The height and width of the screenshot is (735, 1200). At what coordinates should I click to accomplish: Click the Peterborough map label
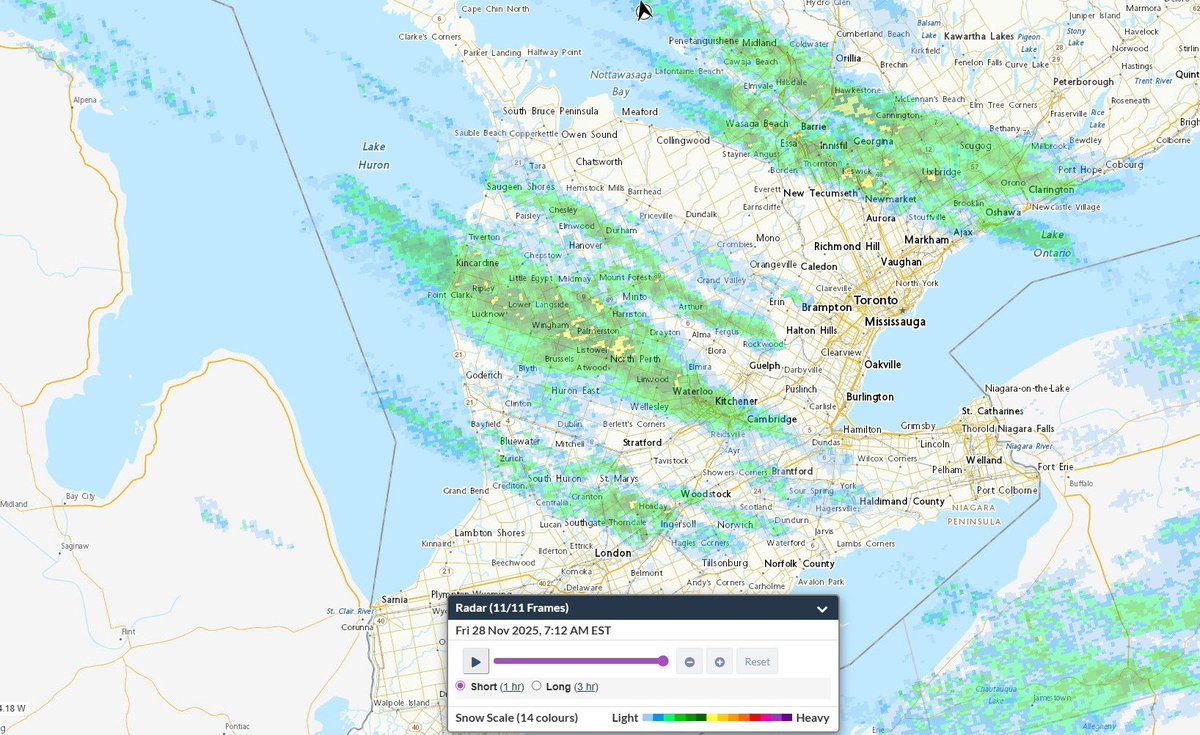point(1083,81)
